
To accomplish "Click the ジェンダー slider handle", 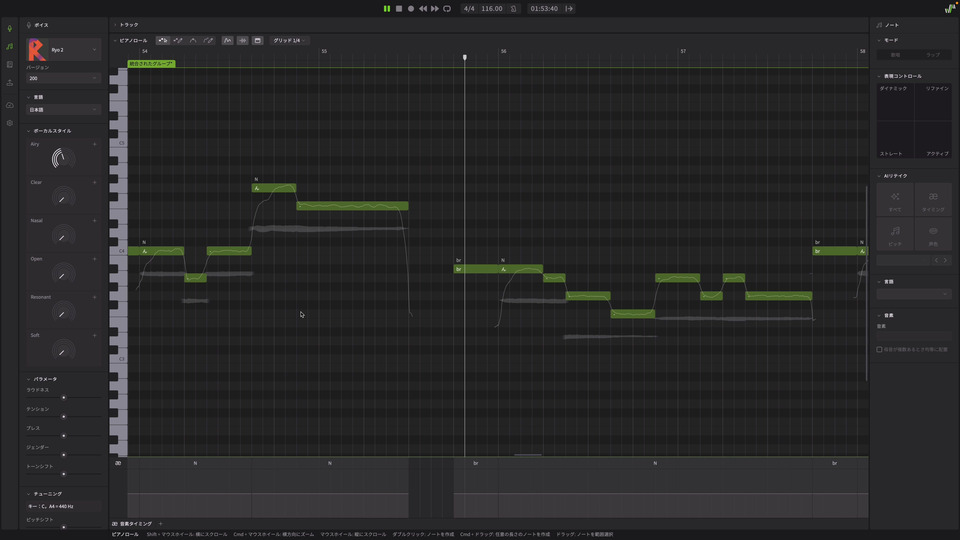I will coord(64,455).
